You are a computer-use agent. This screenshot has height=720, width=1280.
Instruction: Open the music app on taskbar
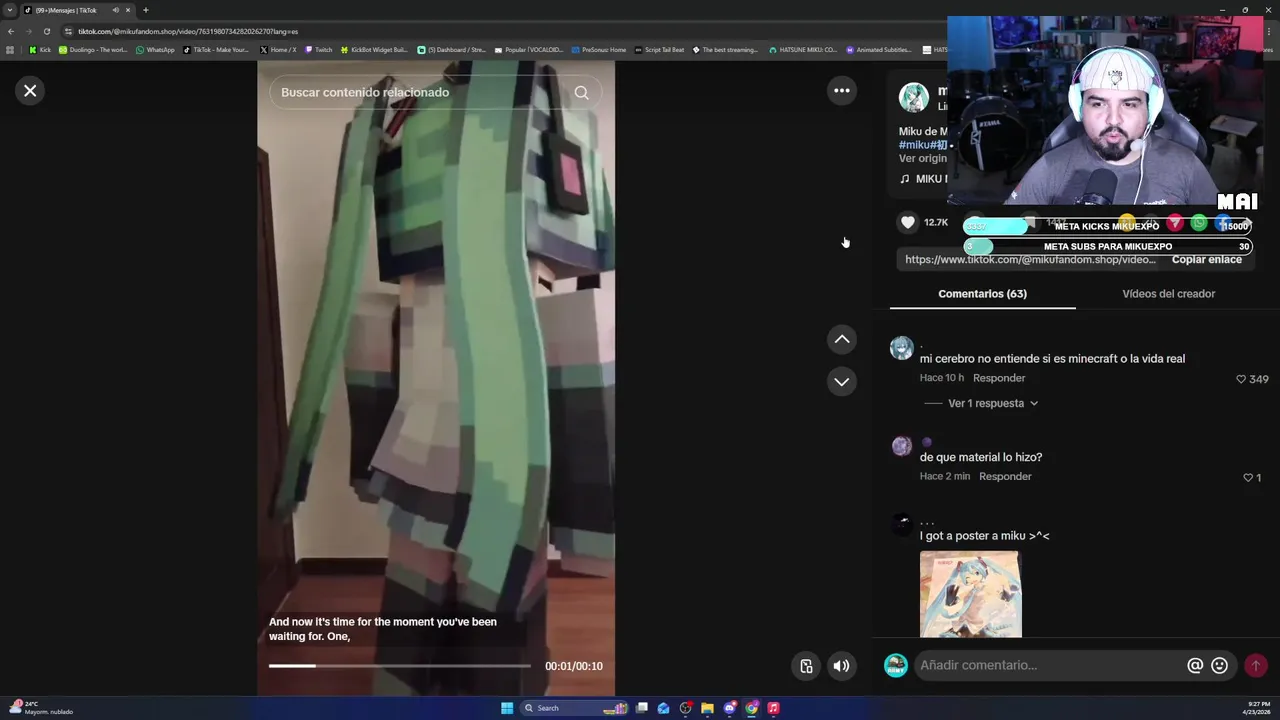click(x=774, y=708)
